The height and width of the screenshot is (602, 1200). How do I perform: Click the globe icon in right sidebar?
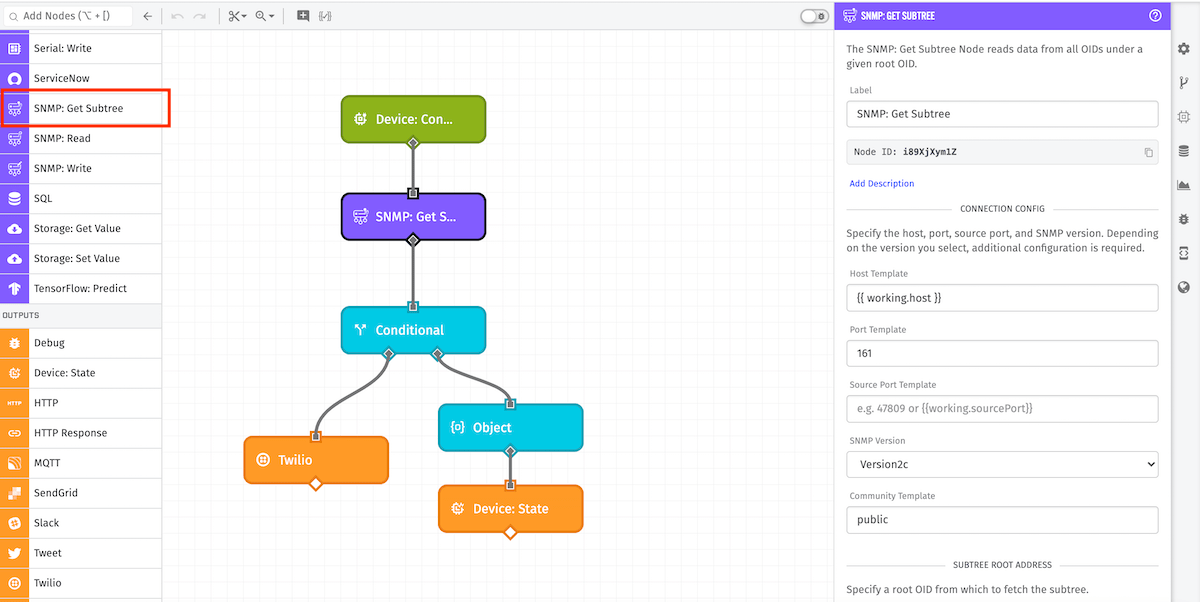coord(1184,286)
